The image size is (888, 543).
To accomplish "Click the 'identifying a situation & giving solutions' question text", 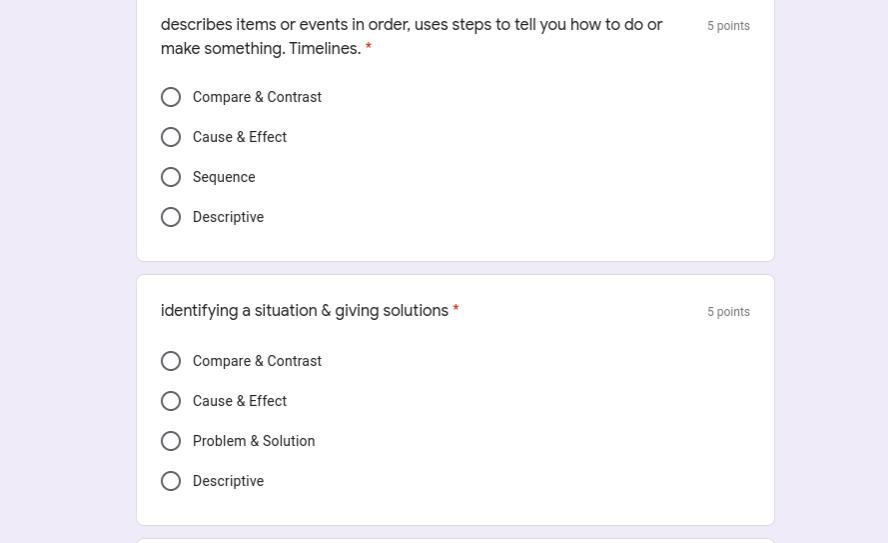I will [305, 311].
